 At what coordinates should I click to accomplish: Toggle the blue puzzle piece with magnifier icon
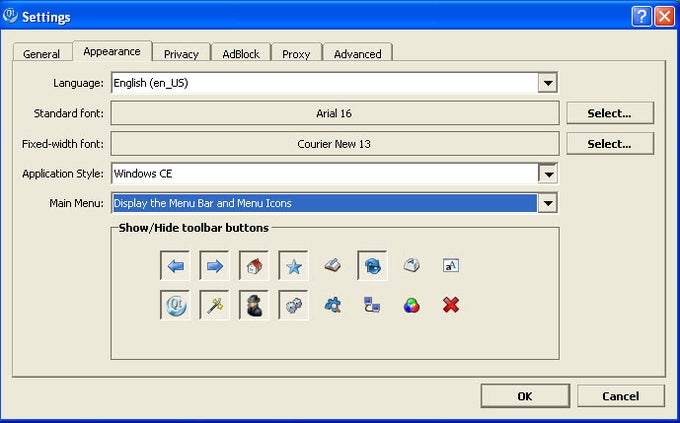click(333, 305)
